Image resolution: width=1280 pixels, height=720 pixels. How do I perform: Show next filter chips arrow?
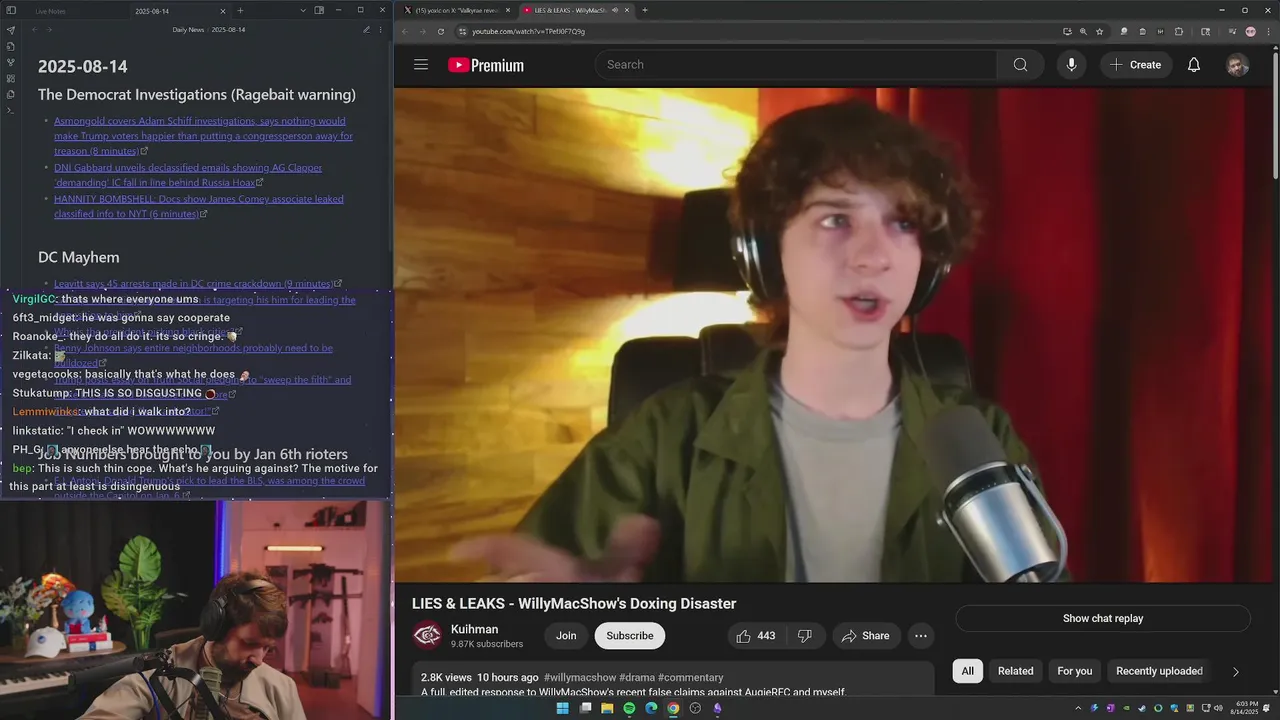1236,672
